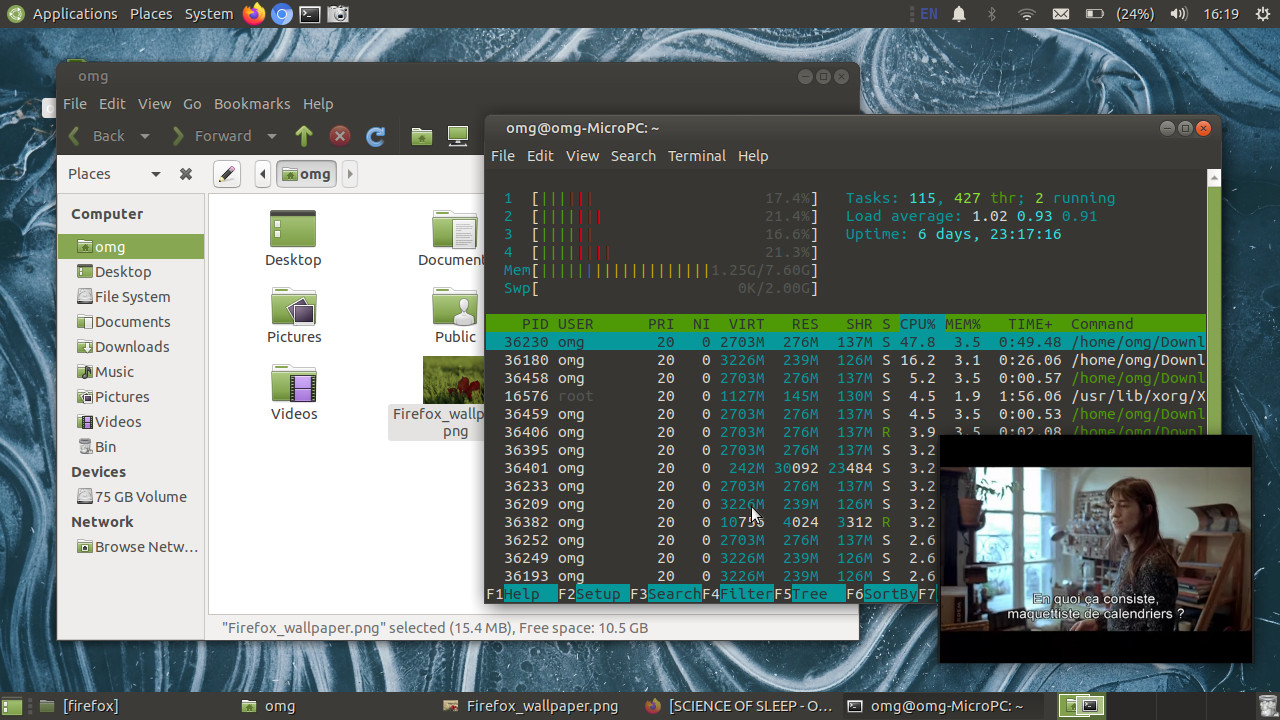This screenshot has width=1280, height=720.
Task: Expand the Forward history dropdown arrow
Action: (x=272, y=136)
